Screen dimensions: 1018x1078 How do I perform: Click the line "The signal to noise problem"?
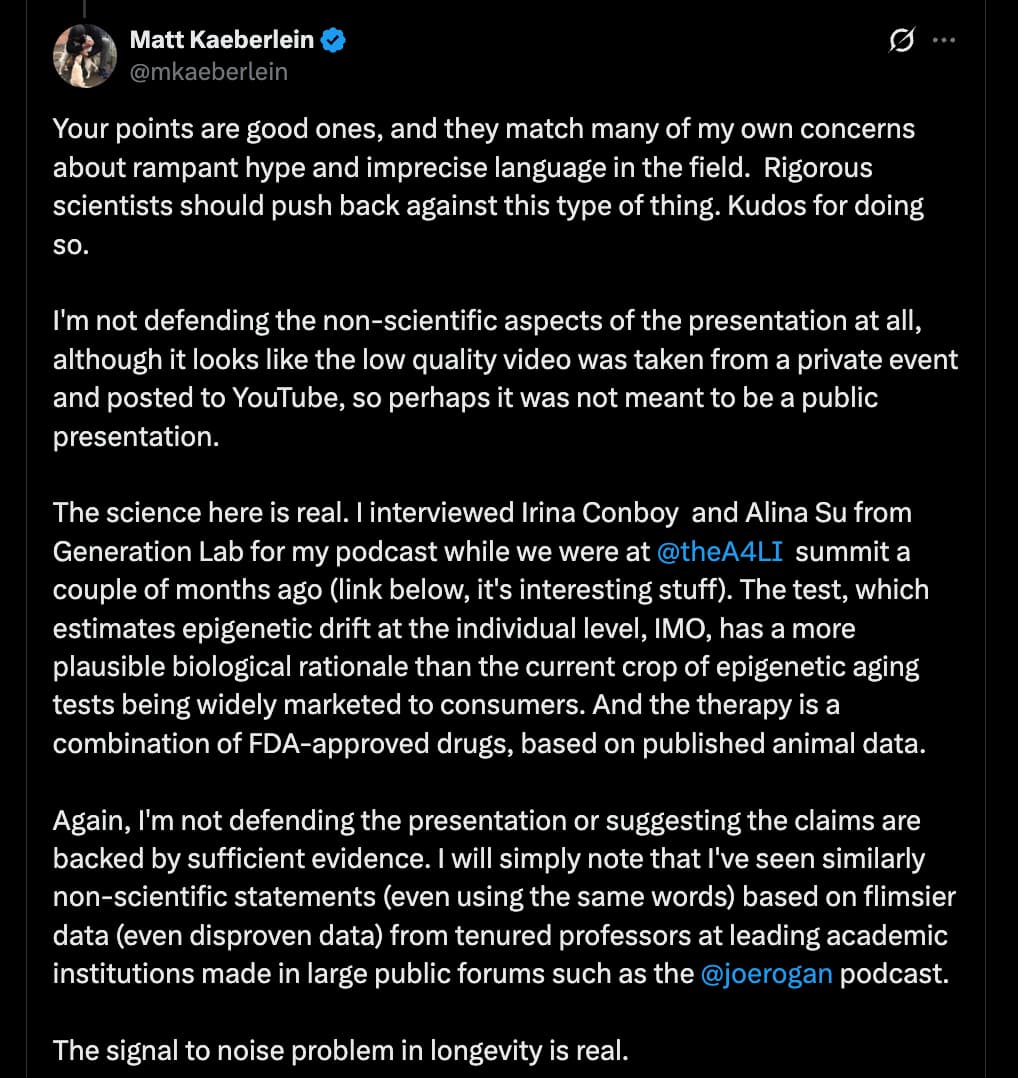341,1050
